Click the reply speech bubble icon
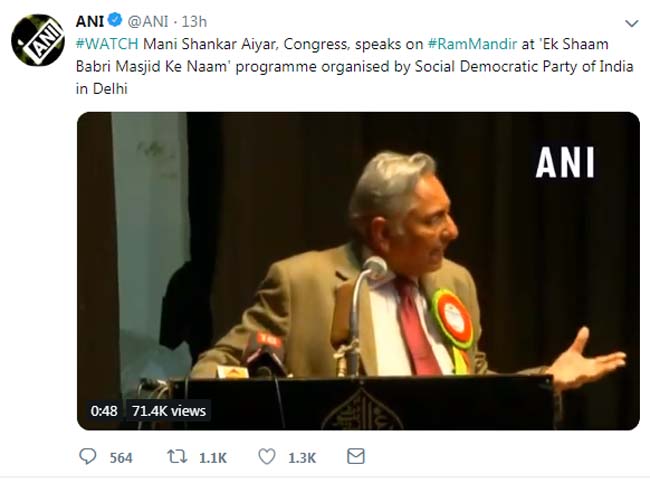 tap(88, 457)
